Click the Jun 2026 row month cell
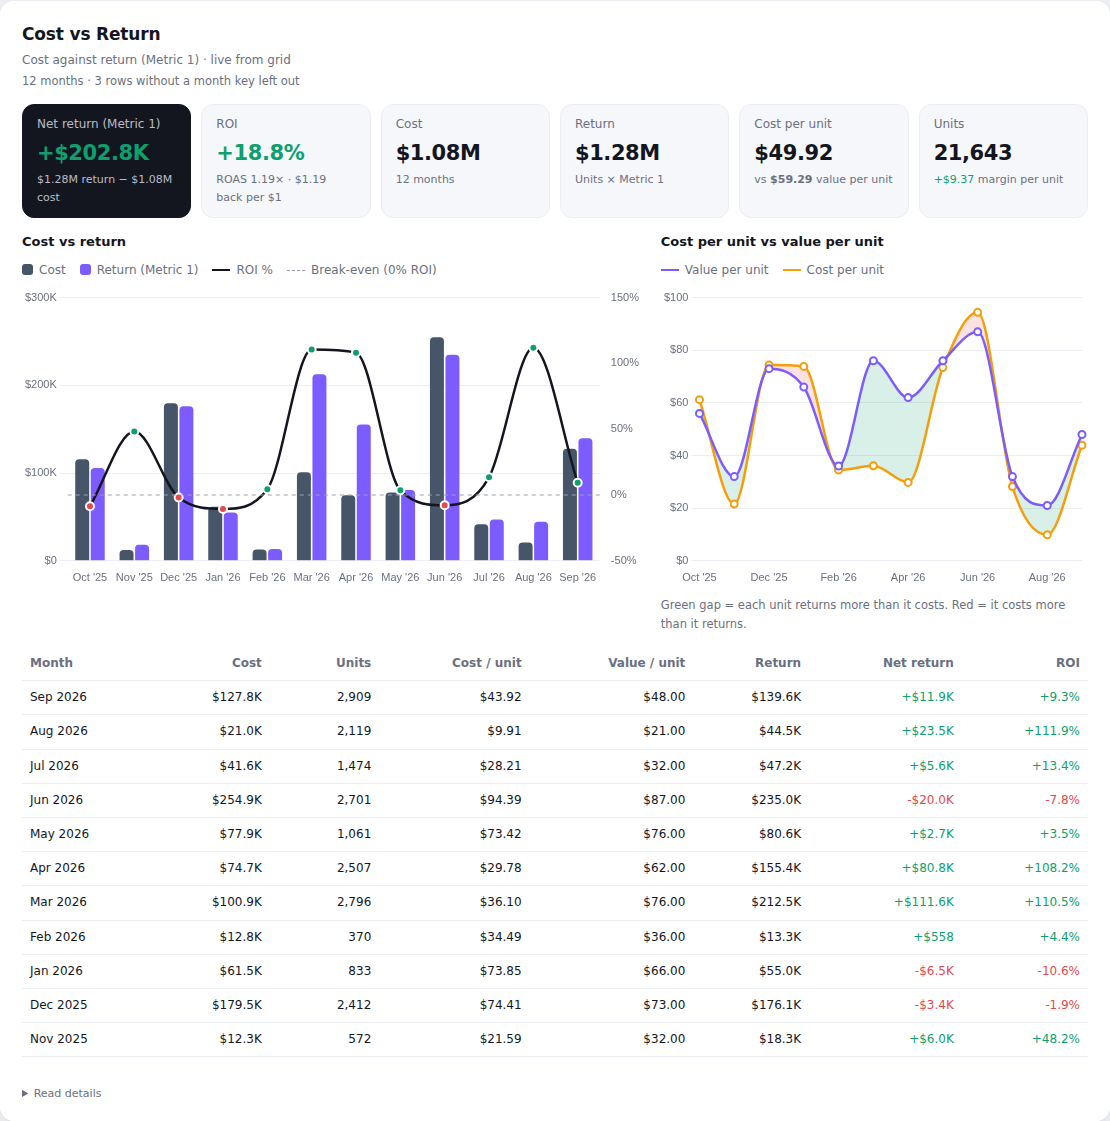Image resolution: width=1110 pixels, height=1121 pixels. click(x=56, y=800)
